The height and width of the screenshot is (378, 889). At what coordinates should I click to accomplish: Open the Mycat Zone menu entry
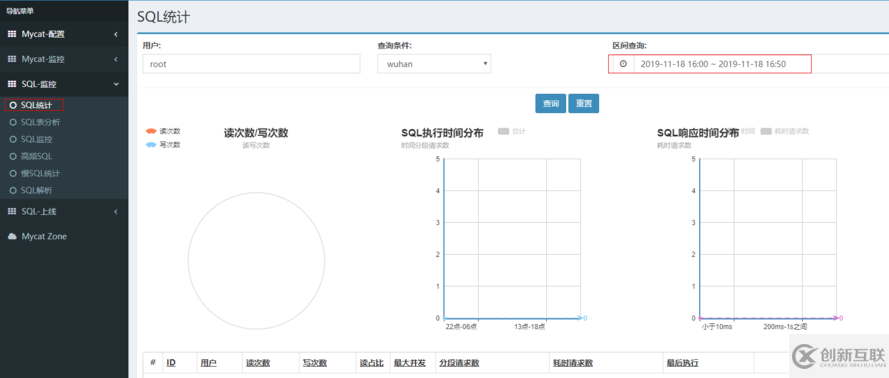pos(44,236)
